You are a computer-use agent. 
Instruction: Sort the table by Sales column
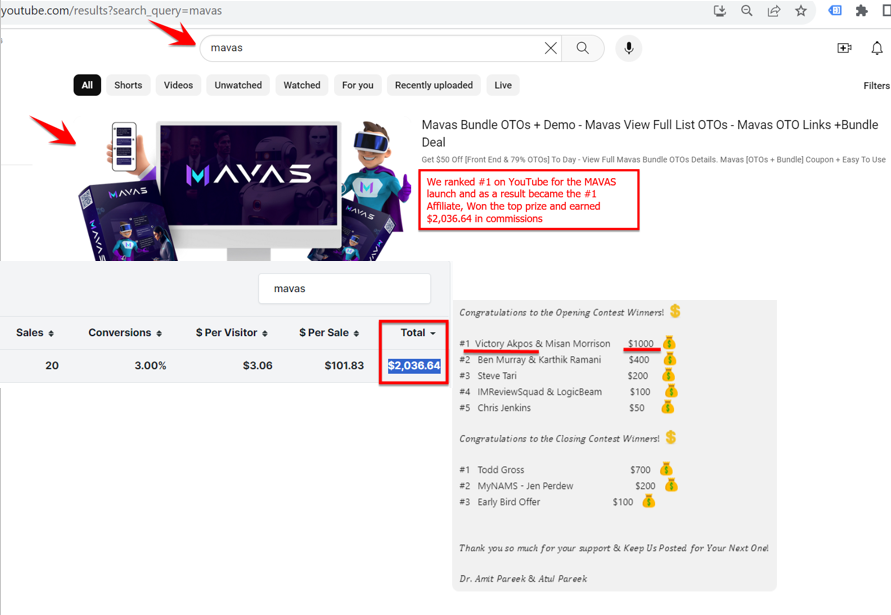[x=35, y=333]
